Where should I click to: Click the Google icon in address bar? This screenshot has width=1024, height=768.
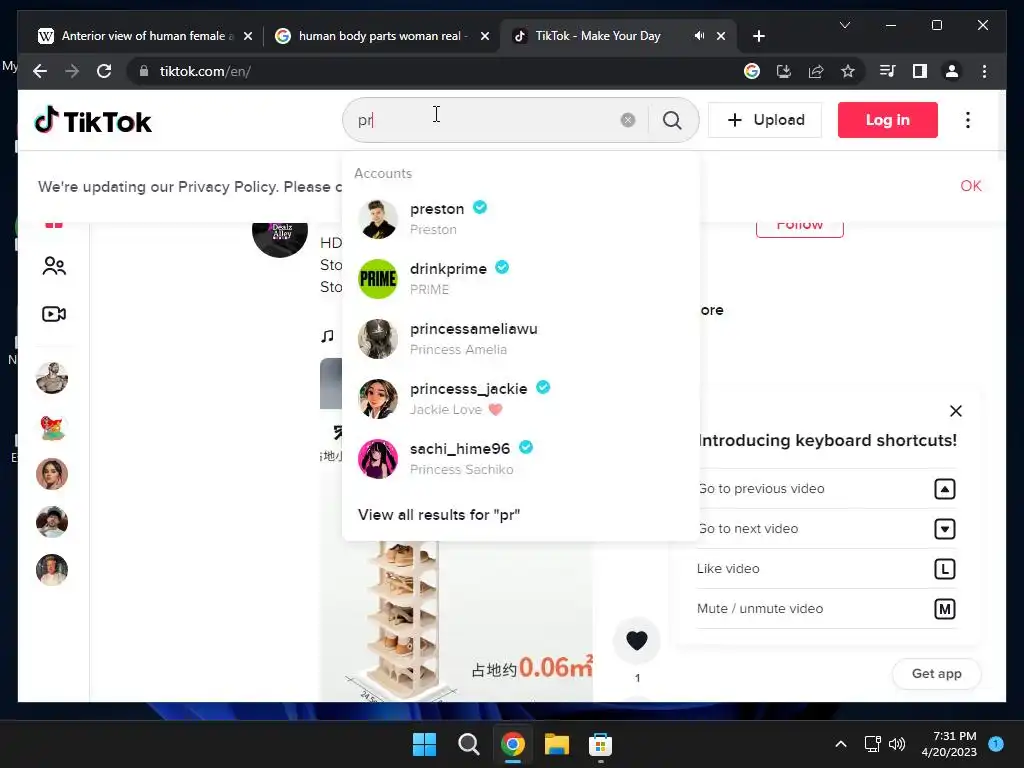click(x=752, y=71)
